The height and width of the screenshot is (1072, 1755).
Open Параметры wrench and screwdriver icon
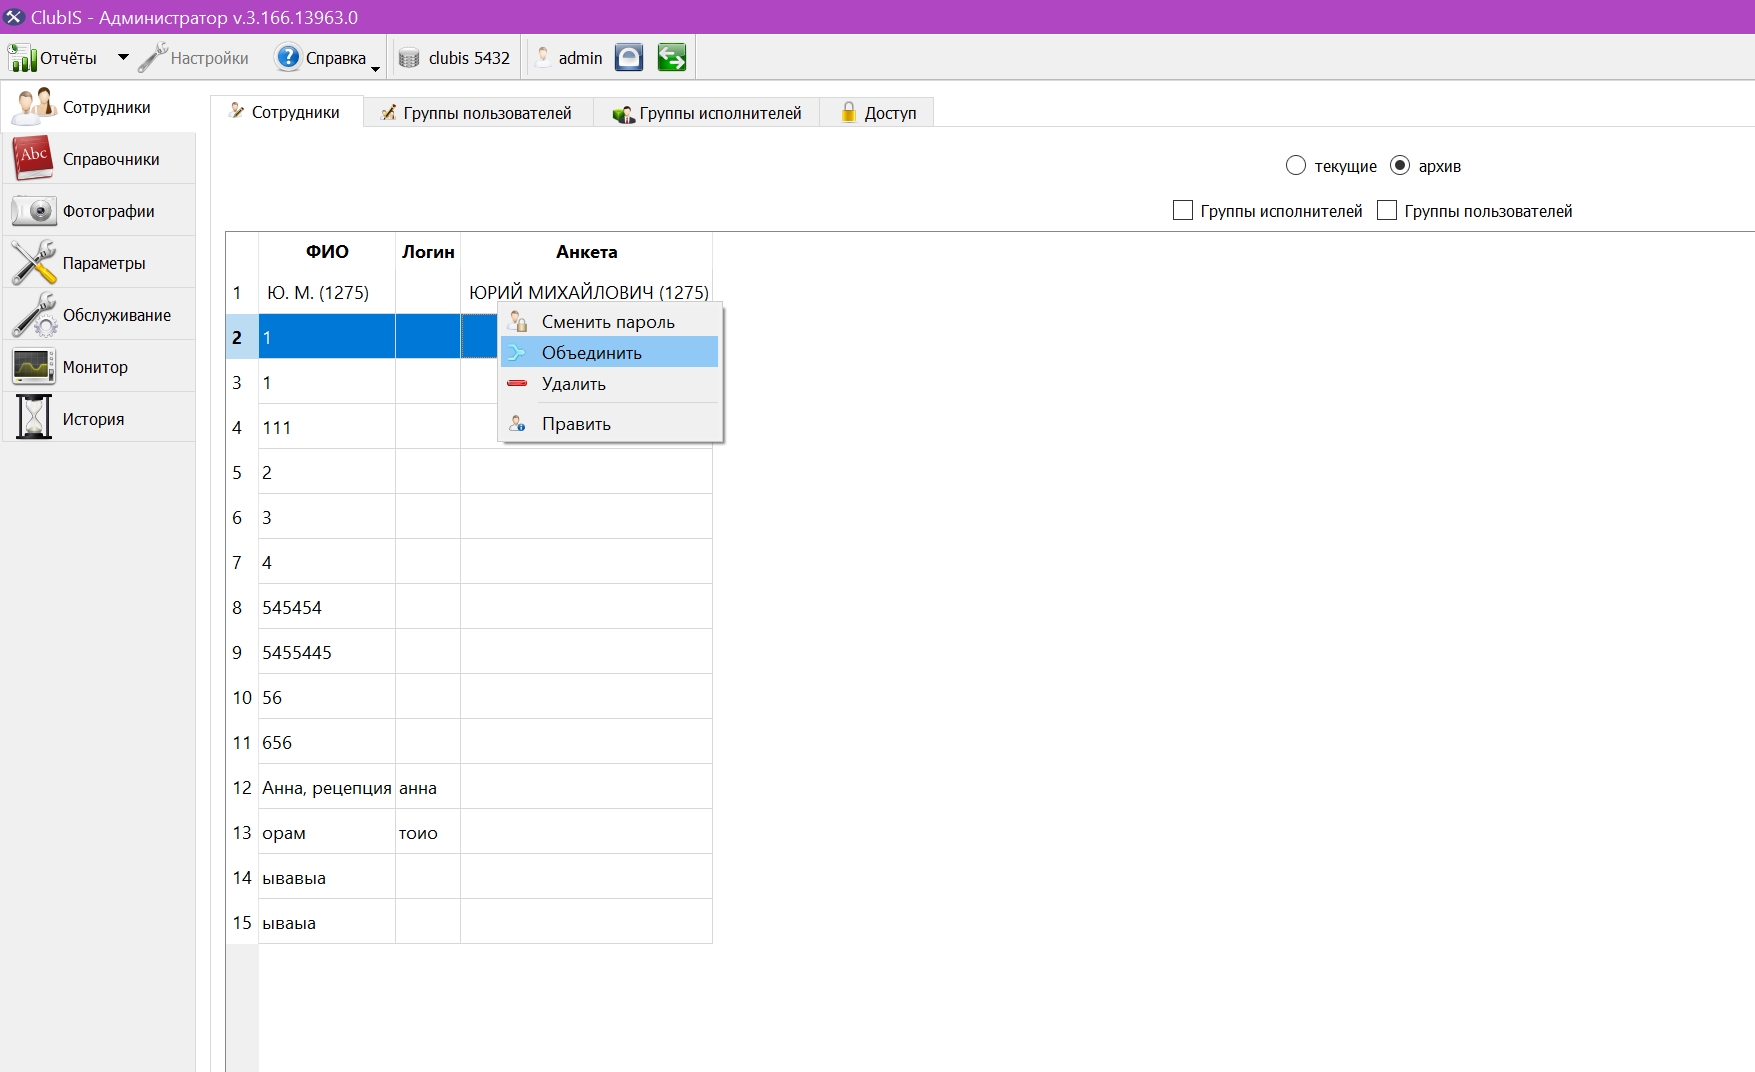33,262
